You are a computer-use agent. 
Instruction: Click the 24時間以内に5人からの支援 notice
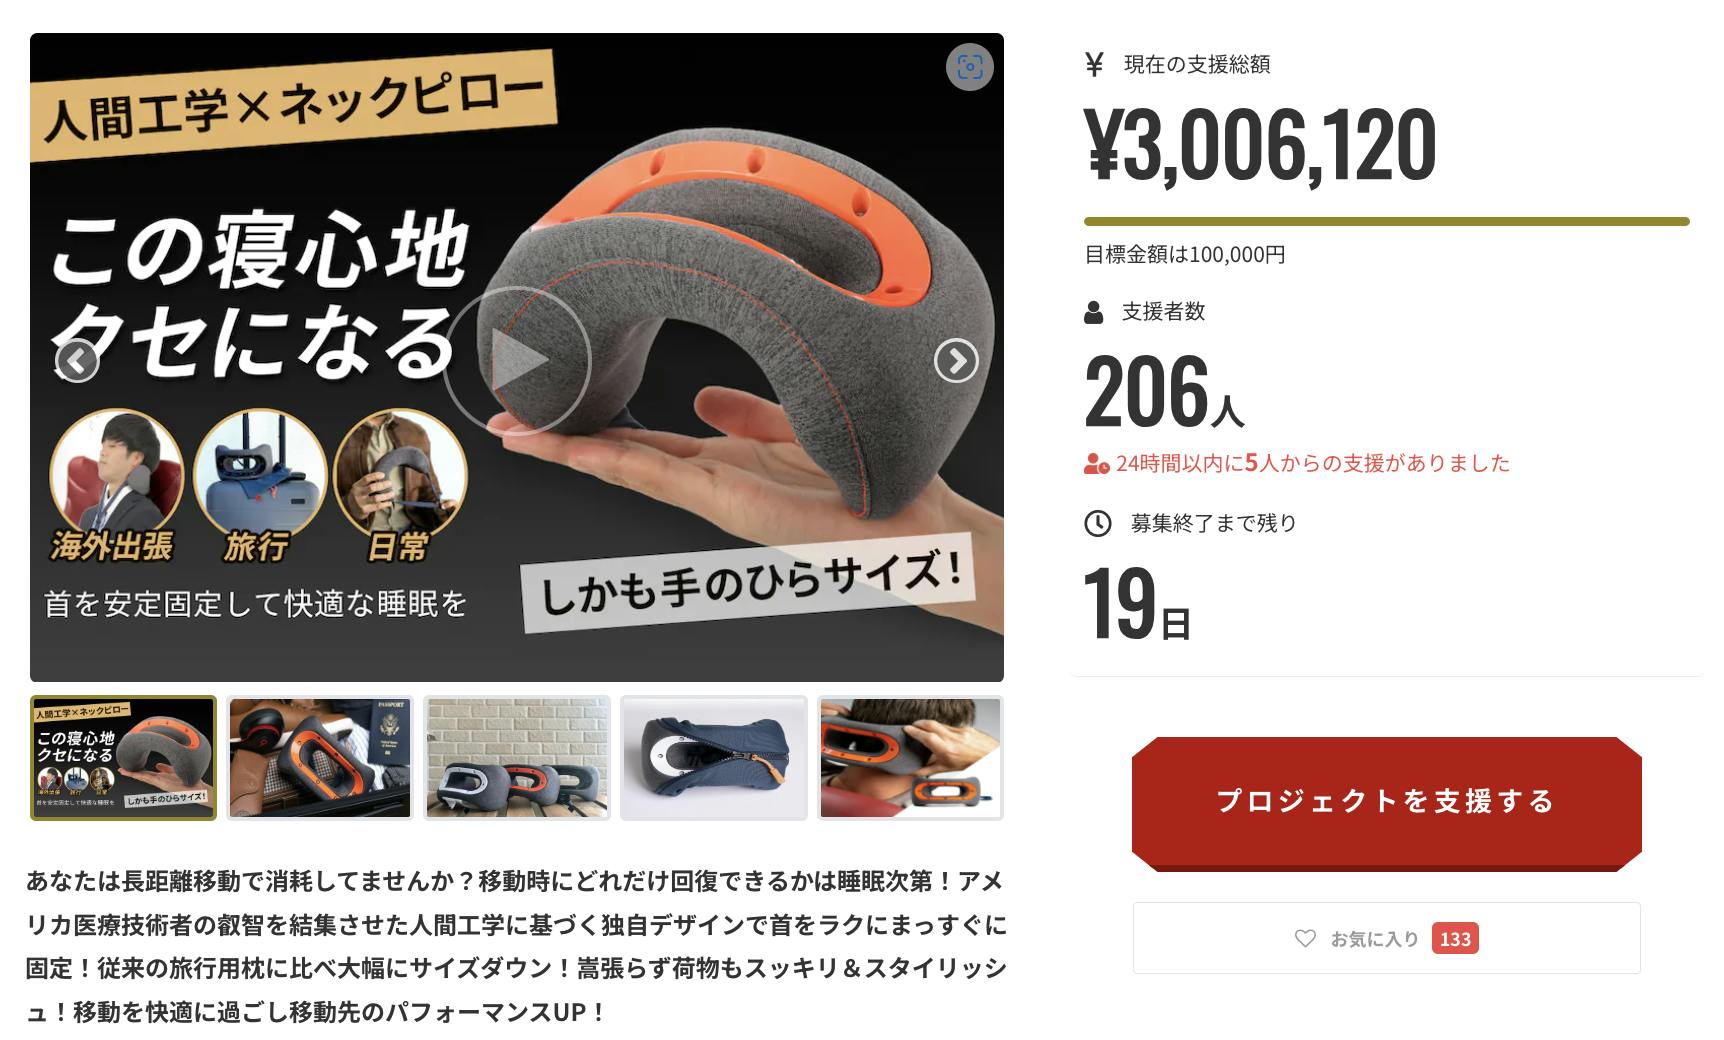point(1313,463)
